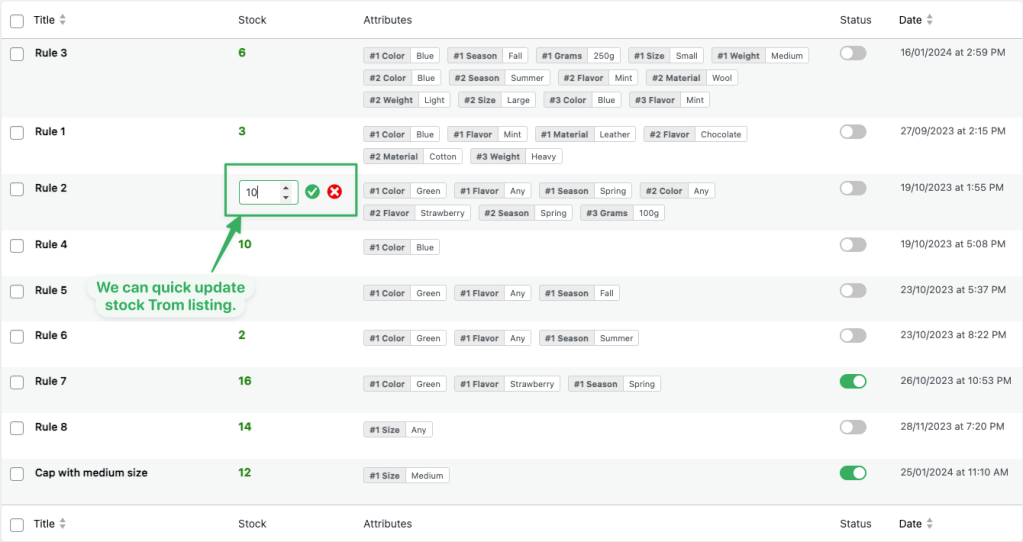Viewport: 1023px width, 542px height.
Task: Cancel stock edit with red X icon
Action: point(335,192)
